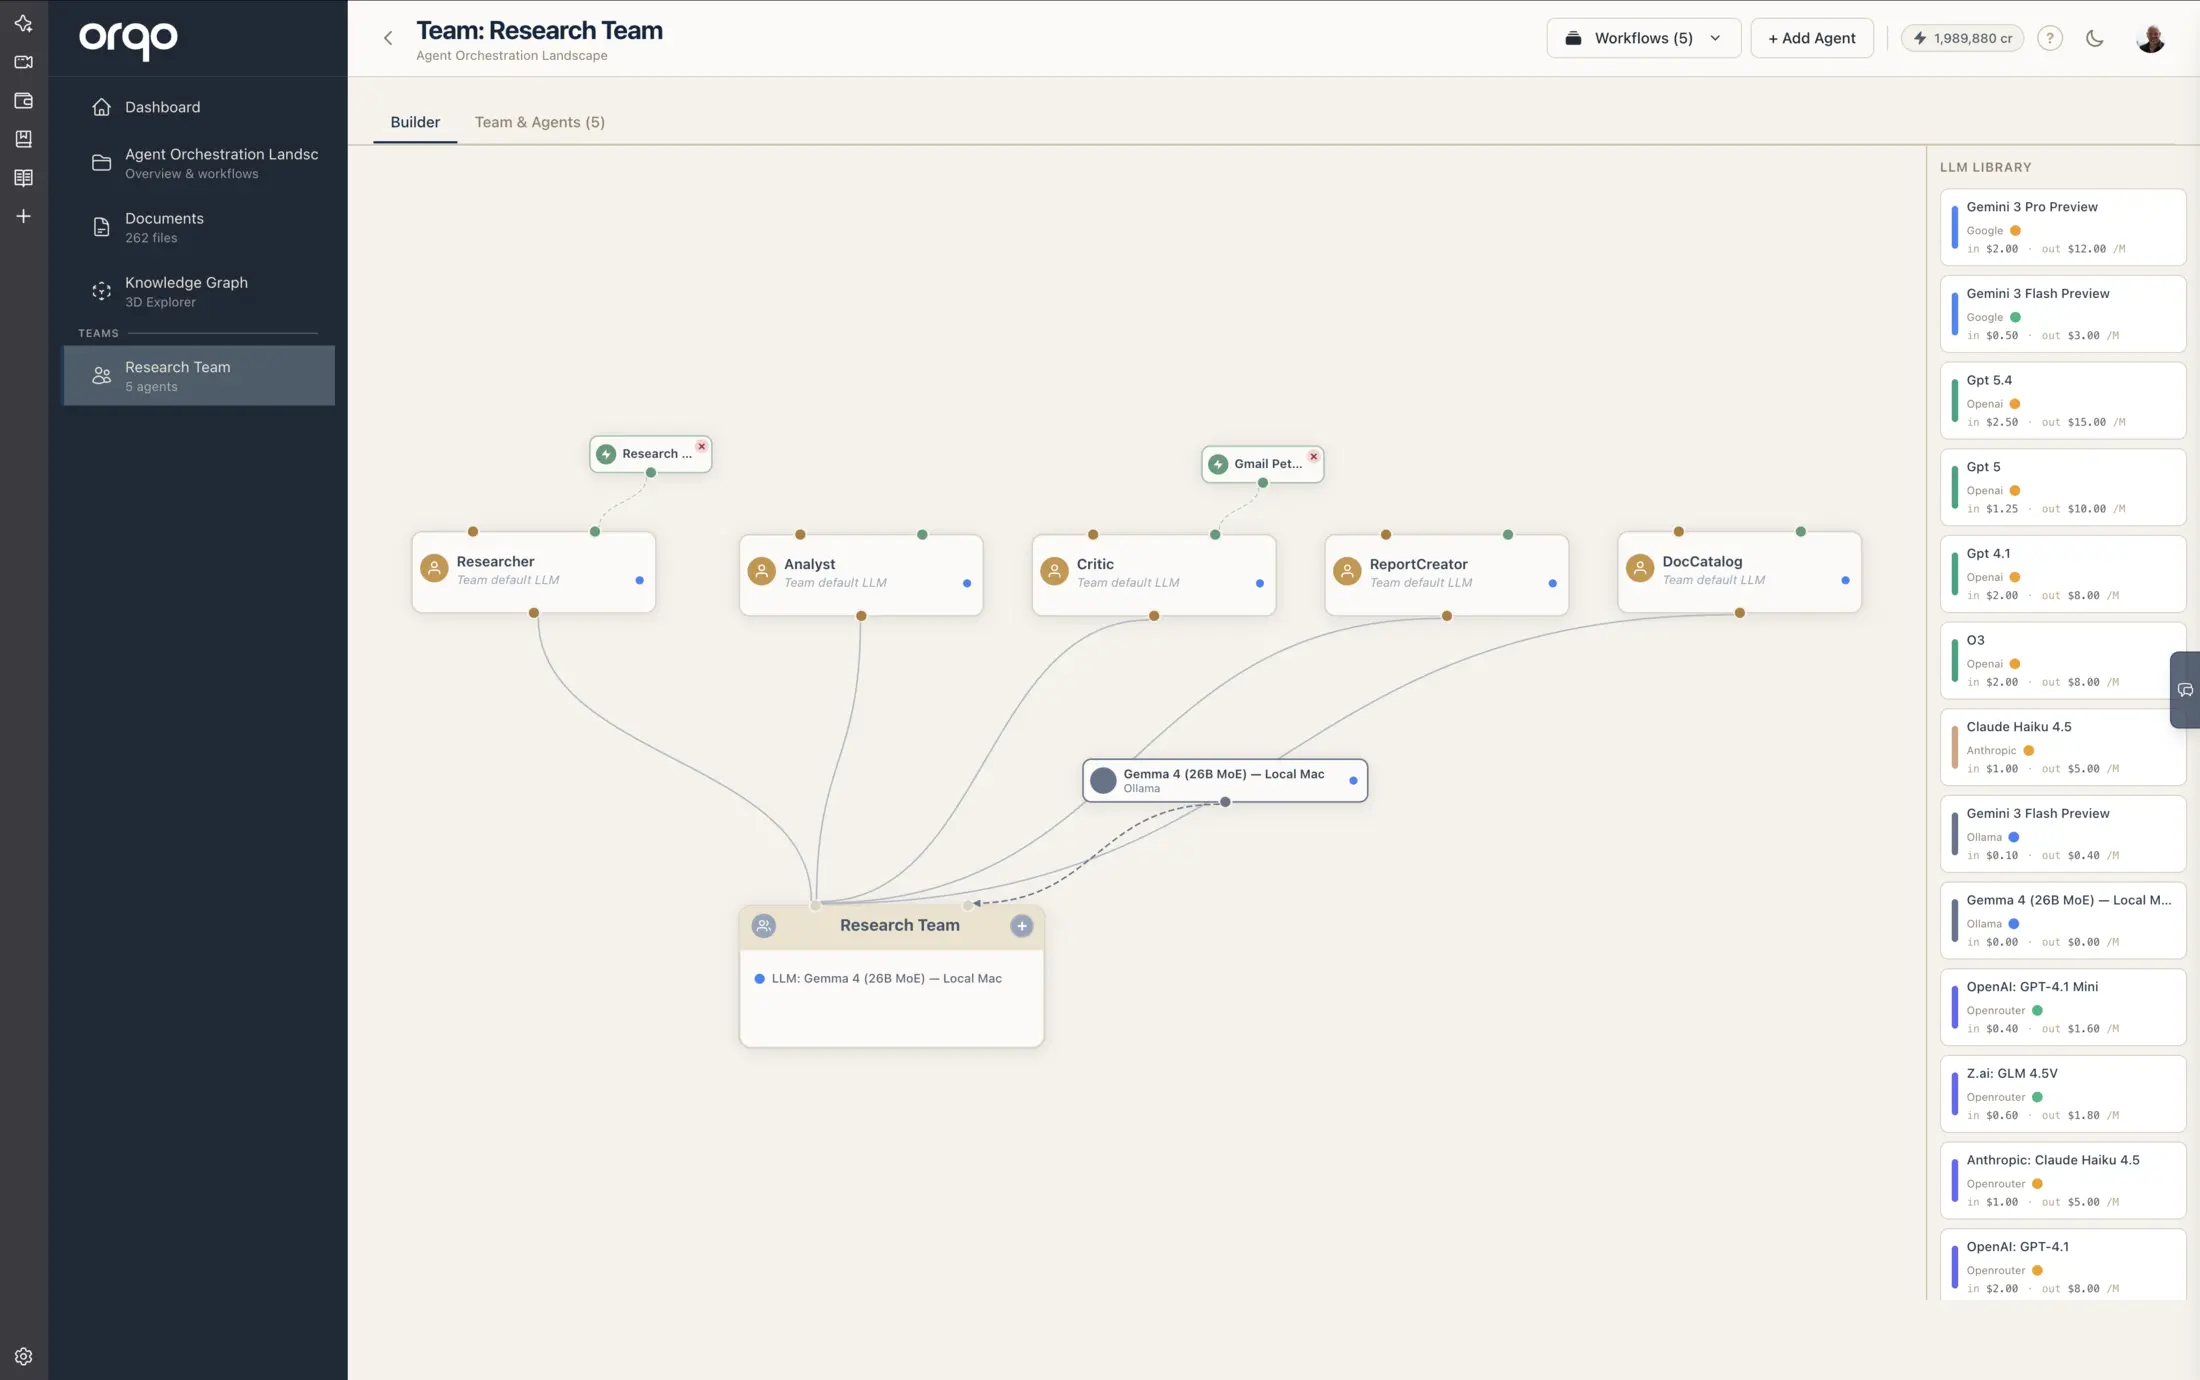Image resolution: width=2200 pixels, height=1380 pixels.
Task: Remove the Research workflow chip with x
Action: (x=702, y=446)
